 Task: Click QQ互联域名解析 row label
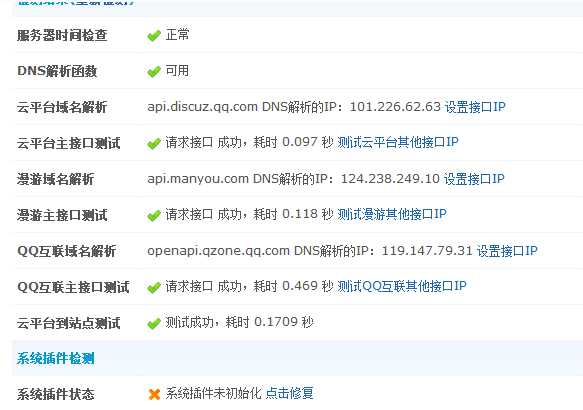tap(67, 251)
